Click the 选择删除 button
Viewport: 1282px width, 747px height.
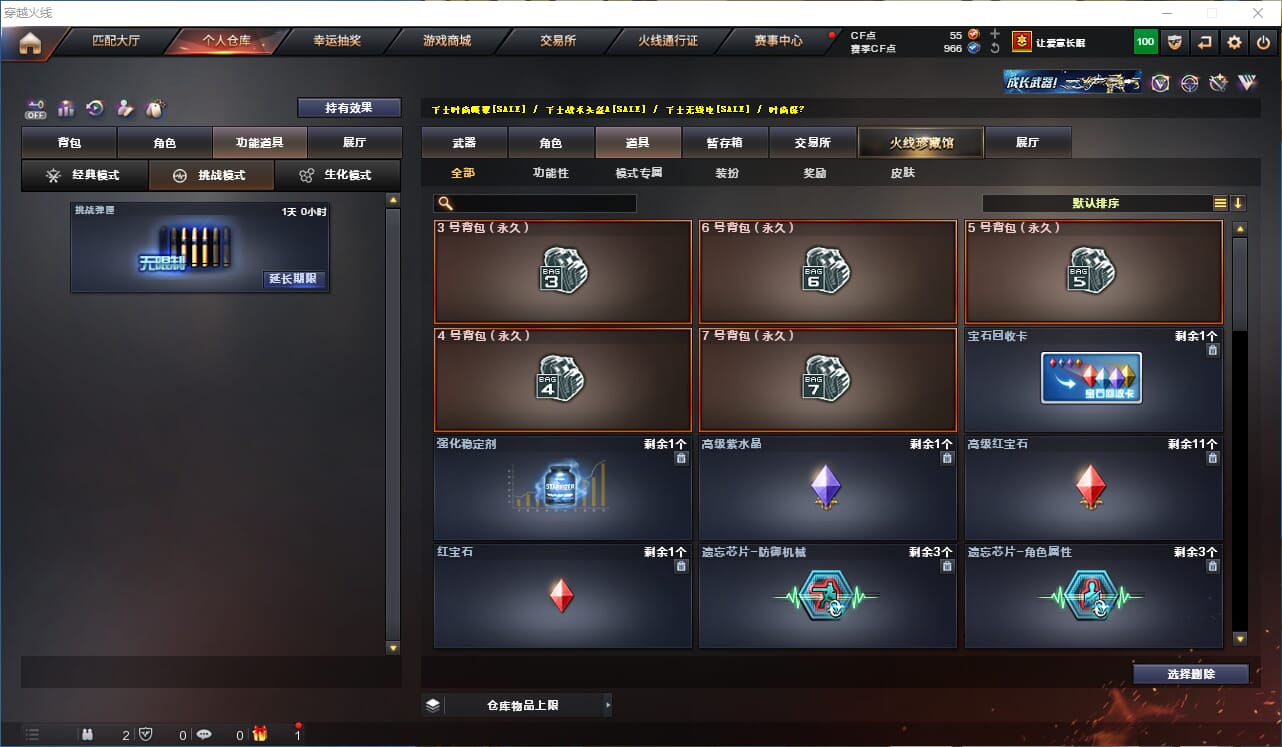click(x=1191, y=674)
